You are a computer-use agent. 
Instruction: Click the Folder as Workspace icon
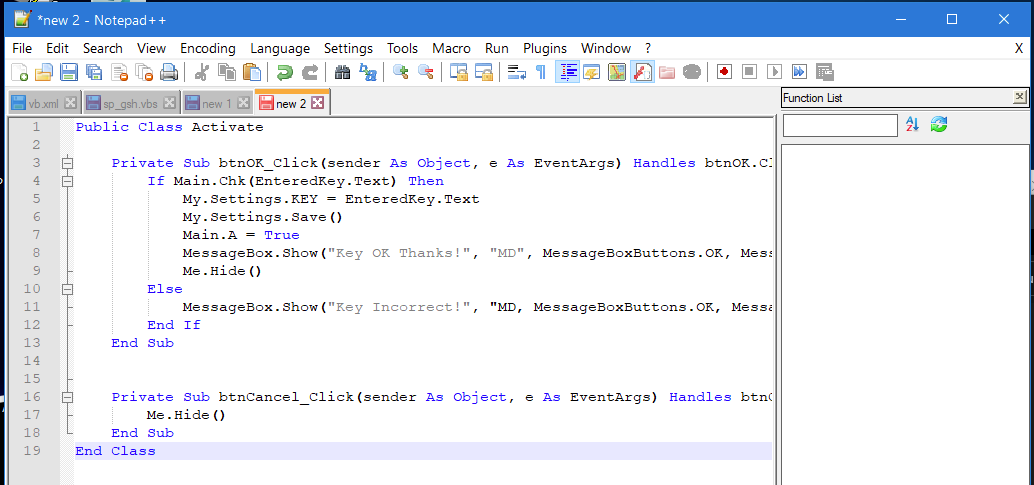tap(667, 72)
